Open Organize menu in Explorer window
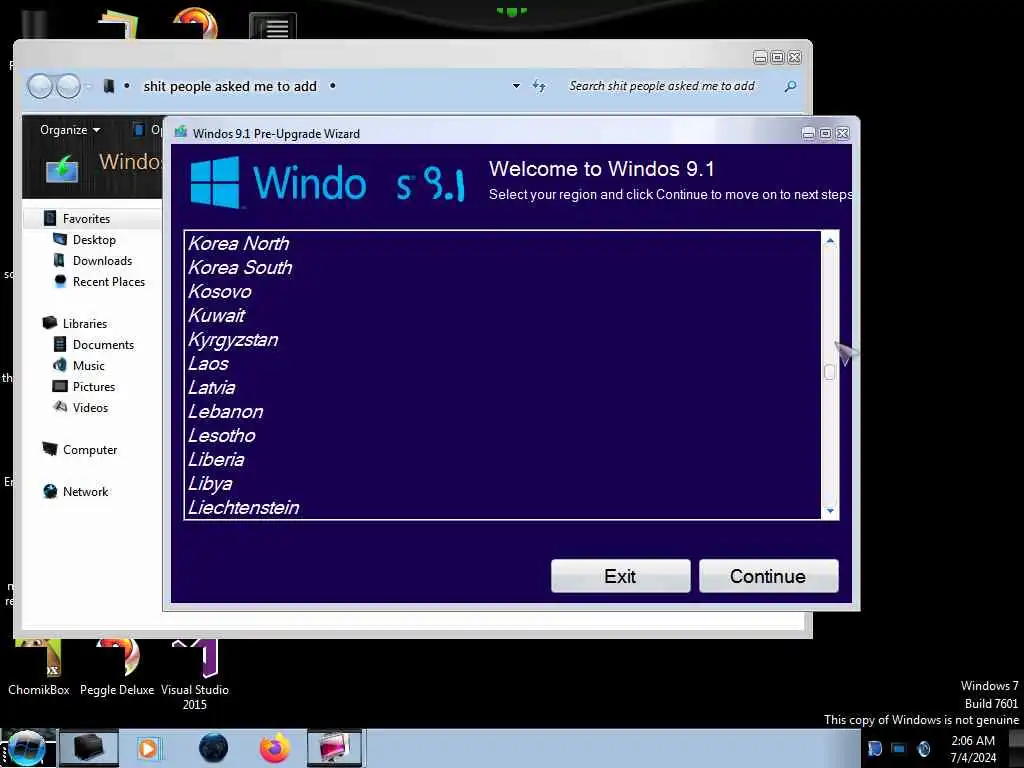1024x768 pixels. [x=70, y=130]
